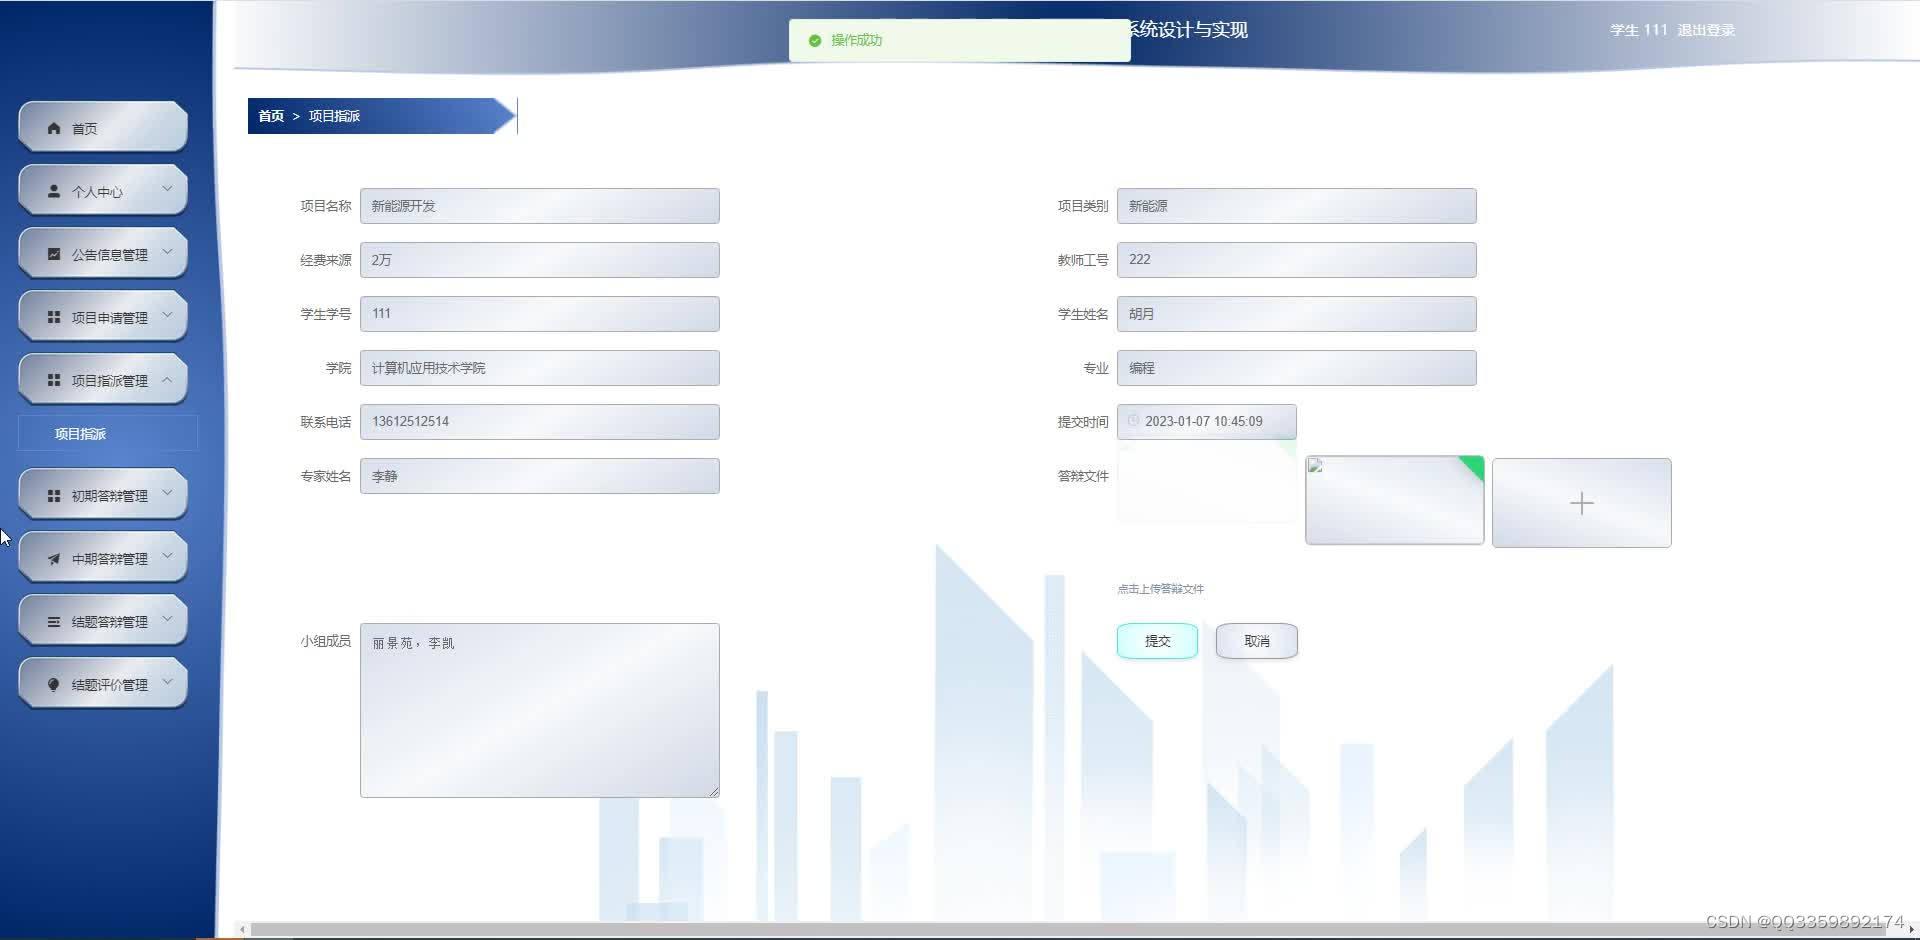This screenshot has height=940, width=1920.
Task: Click the home icon in sidebar
Action: tap(54, 128)
